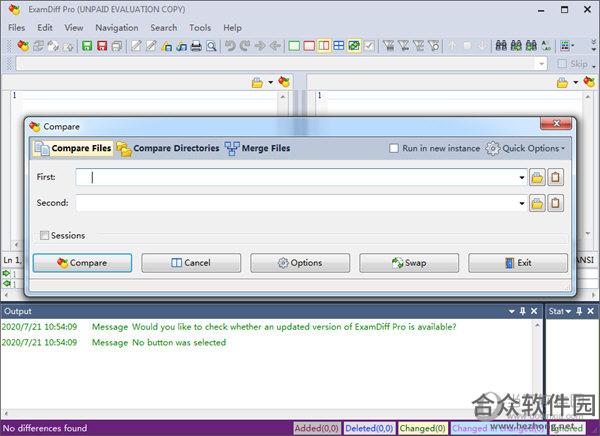600x436 pixels.
Task: Enable Run in new instance checkbox
Action: [394, 148]
